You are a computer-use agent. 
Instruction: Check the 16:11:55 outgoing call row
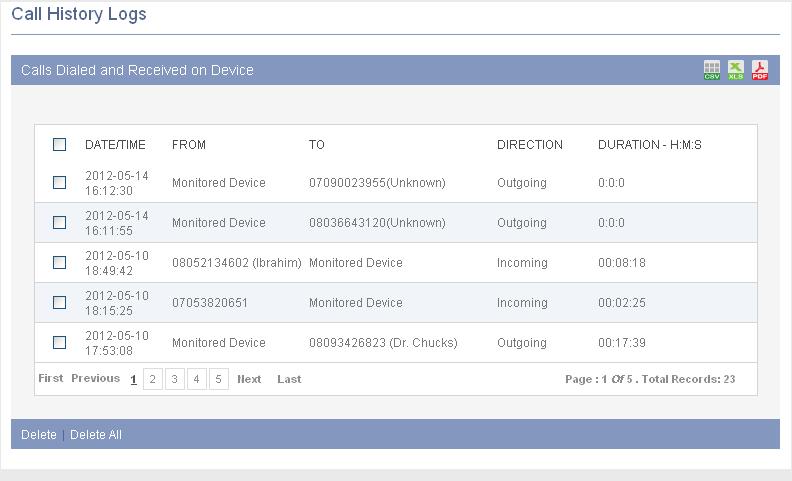pyautogui.click(x=60, y=222)
